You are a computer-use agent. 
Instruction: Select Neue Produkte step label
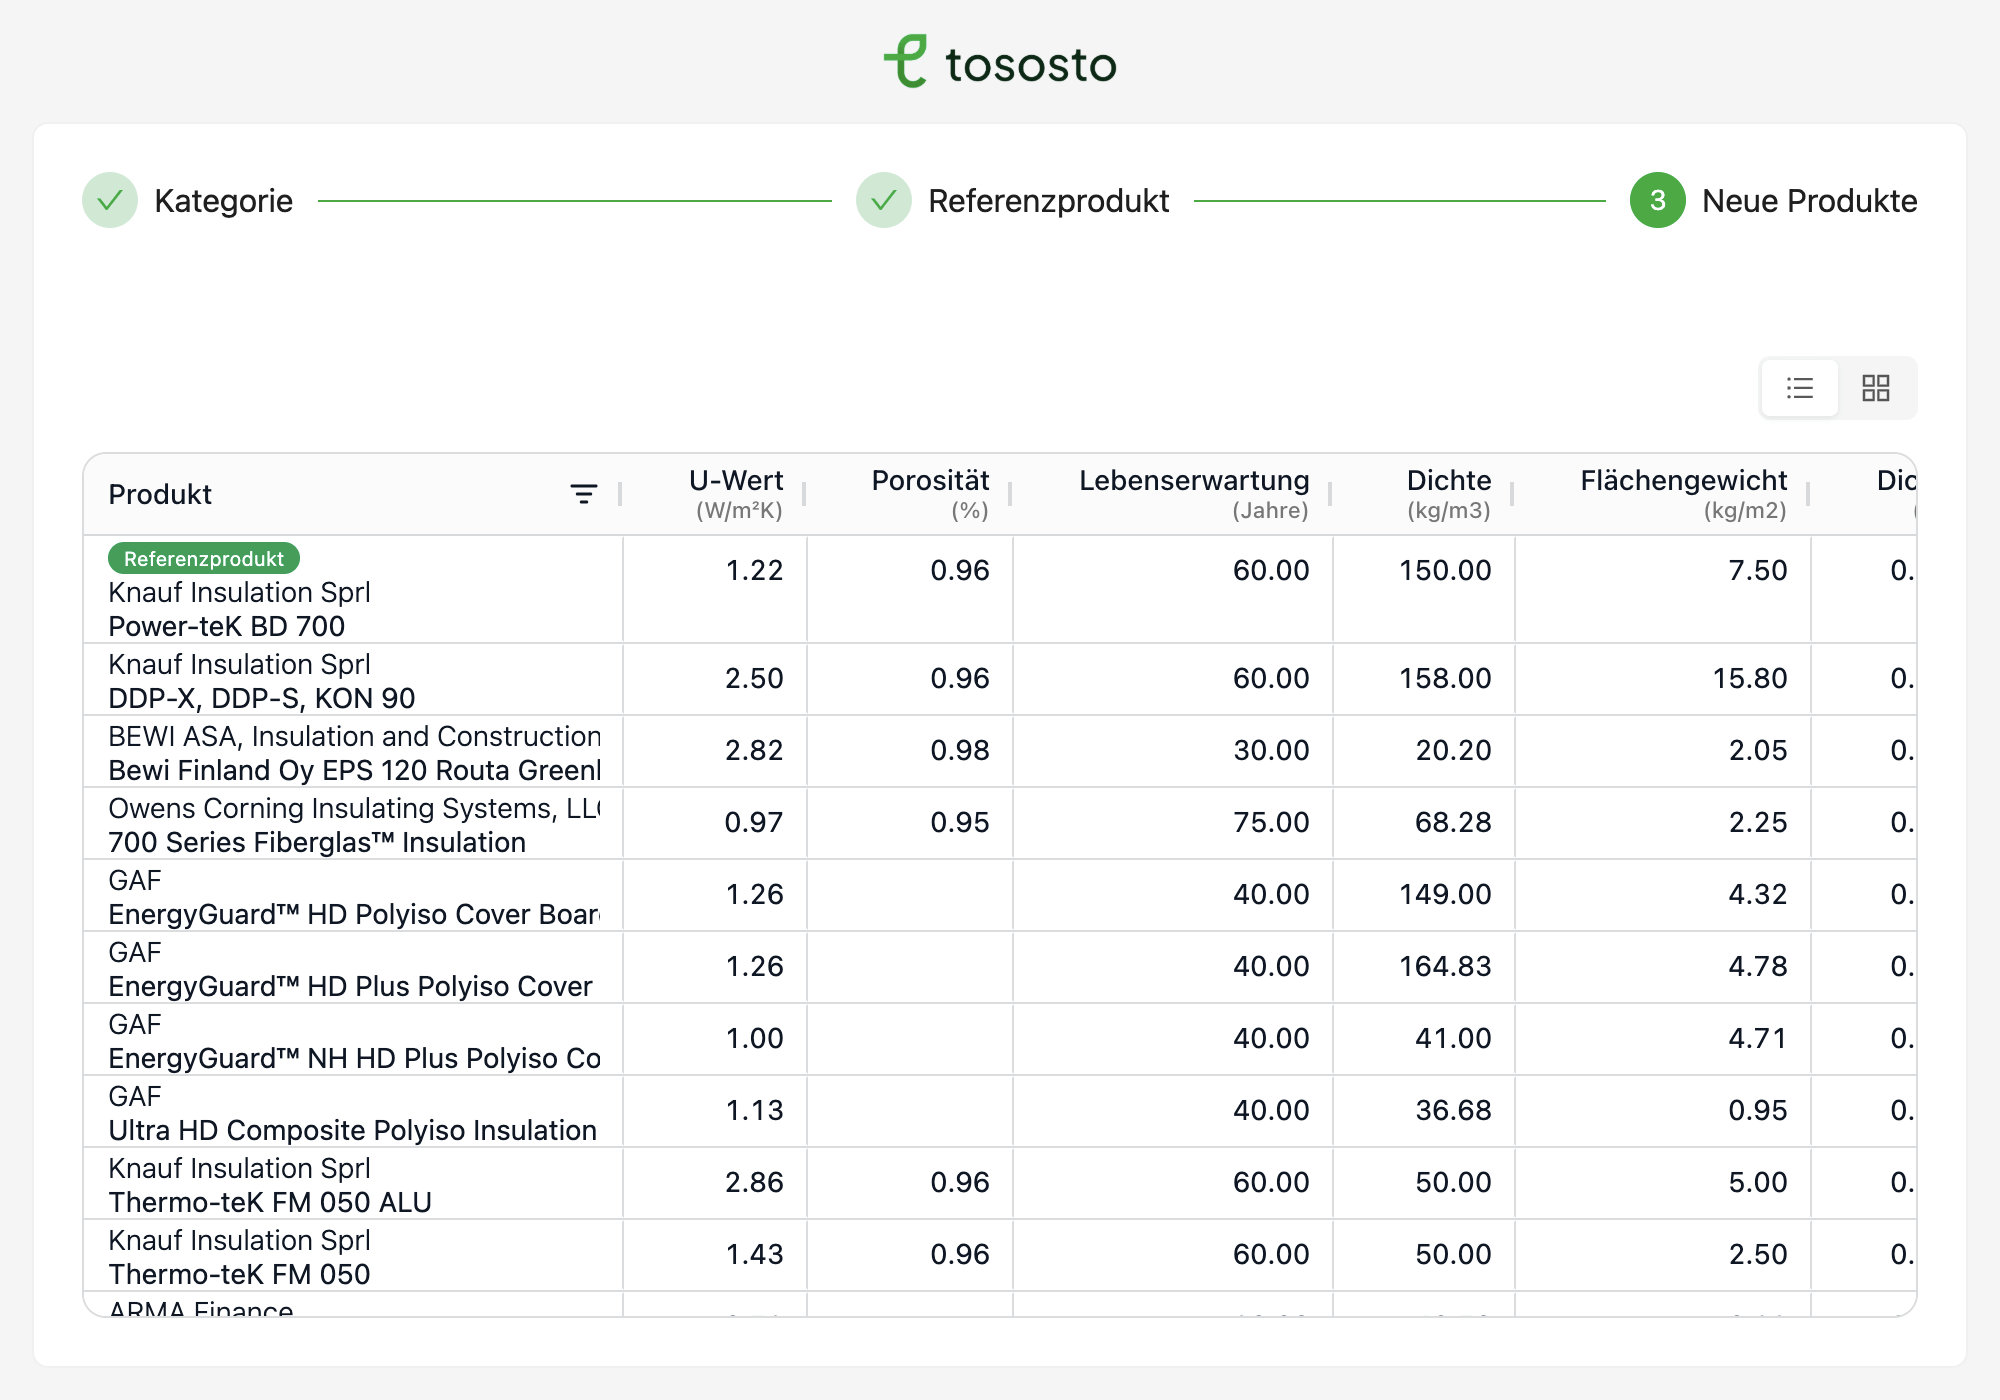[x=1809, y=201]
